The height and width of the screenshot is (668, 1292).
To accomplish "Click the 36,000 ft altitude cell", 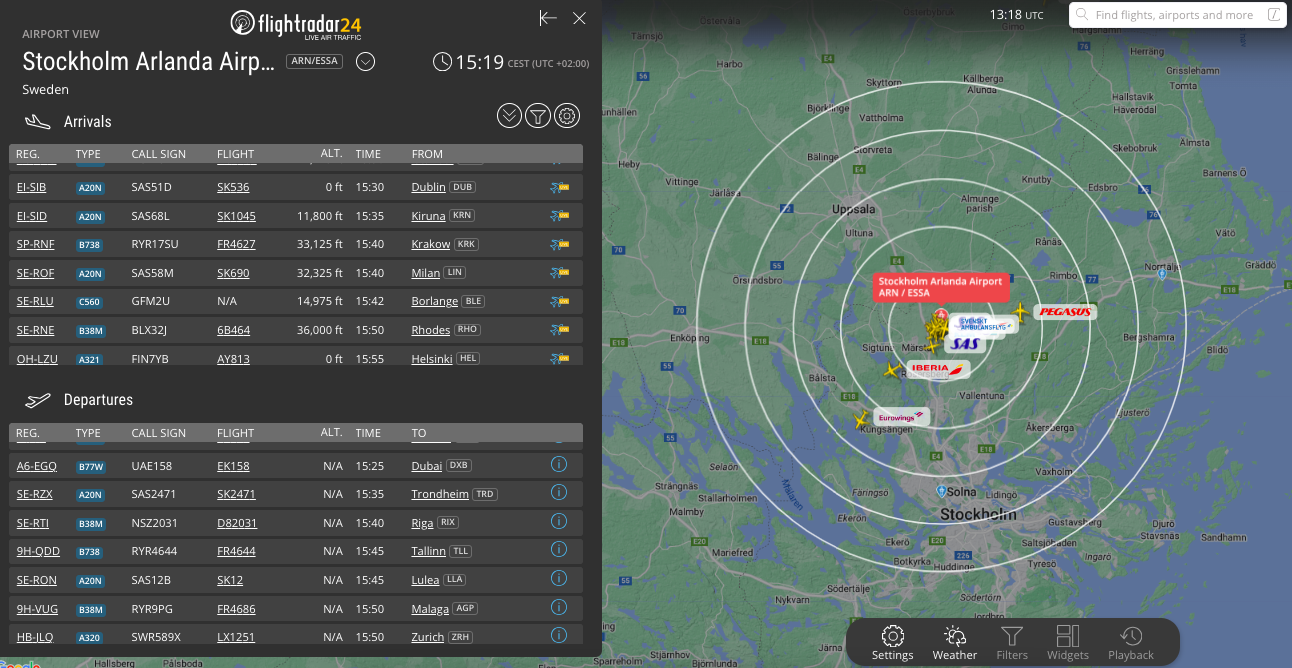I will pos(319,330).
